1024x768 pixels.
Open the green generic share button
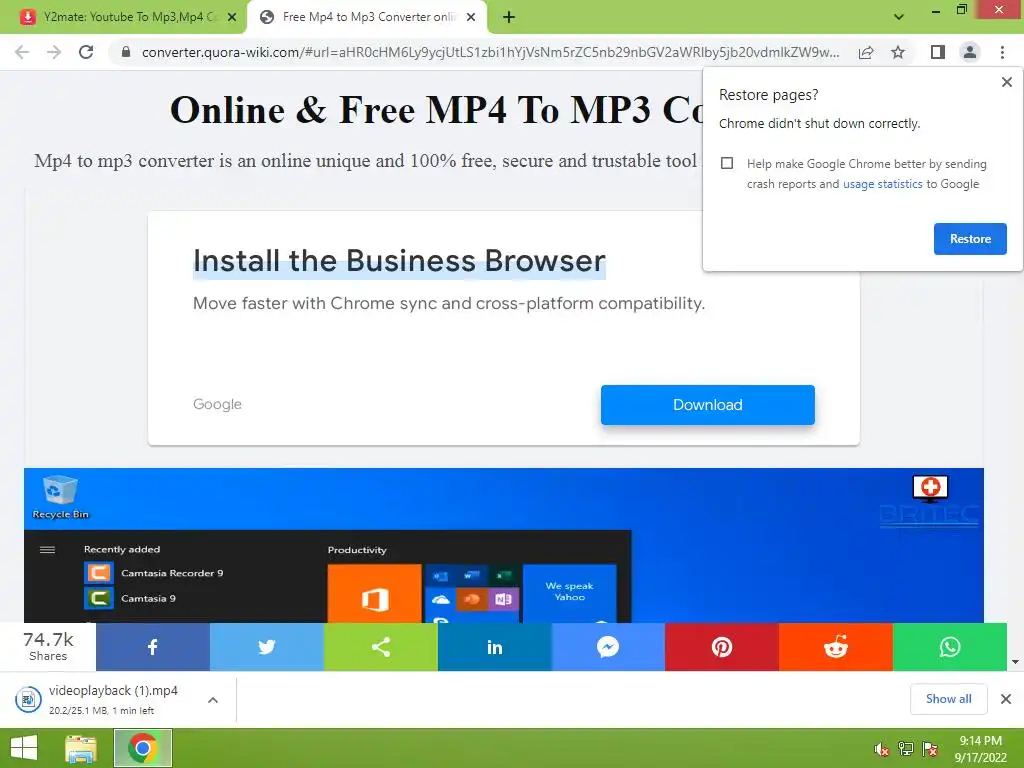point(381,647)
